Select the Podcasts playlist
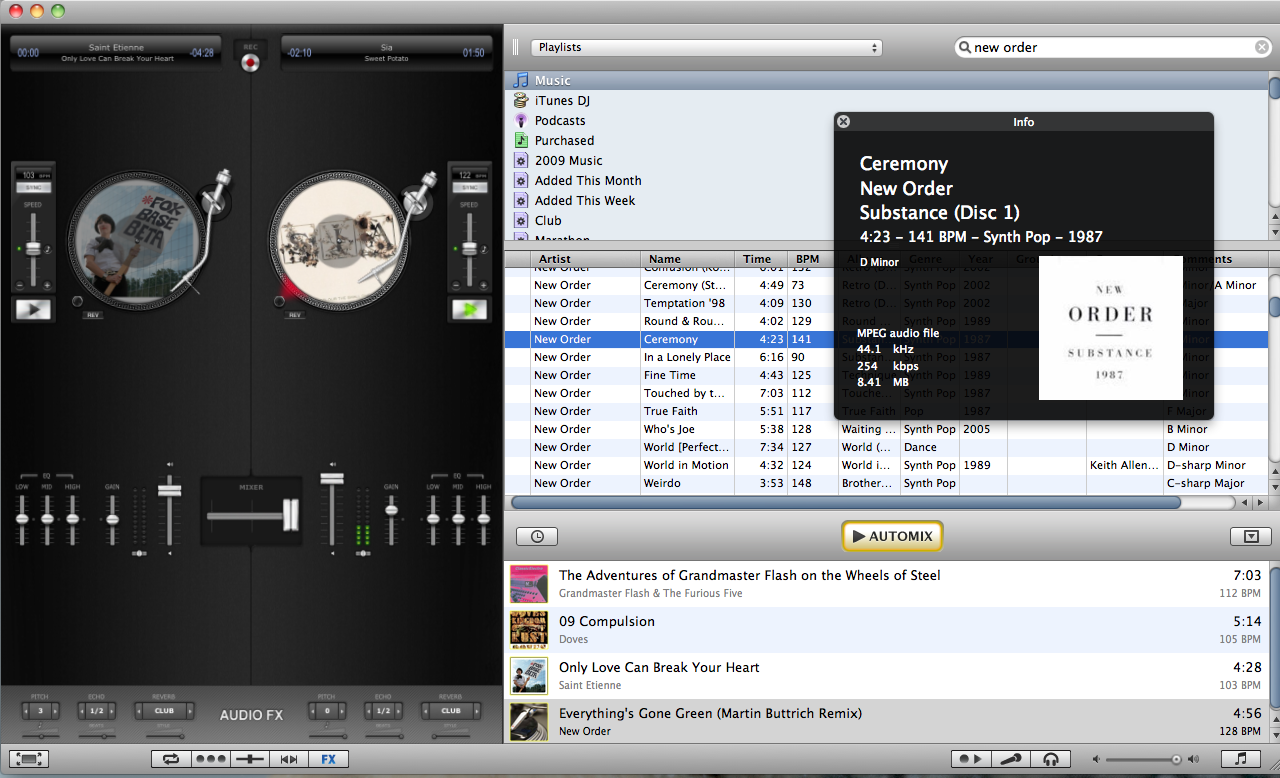This screenshot has width=1280, height=778. [x=560, y=121]
